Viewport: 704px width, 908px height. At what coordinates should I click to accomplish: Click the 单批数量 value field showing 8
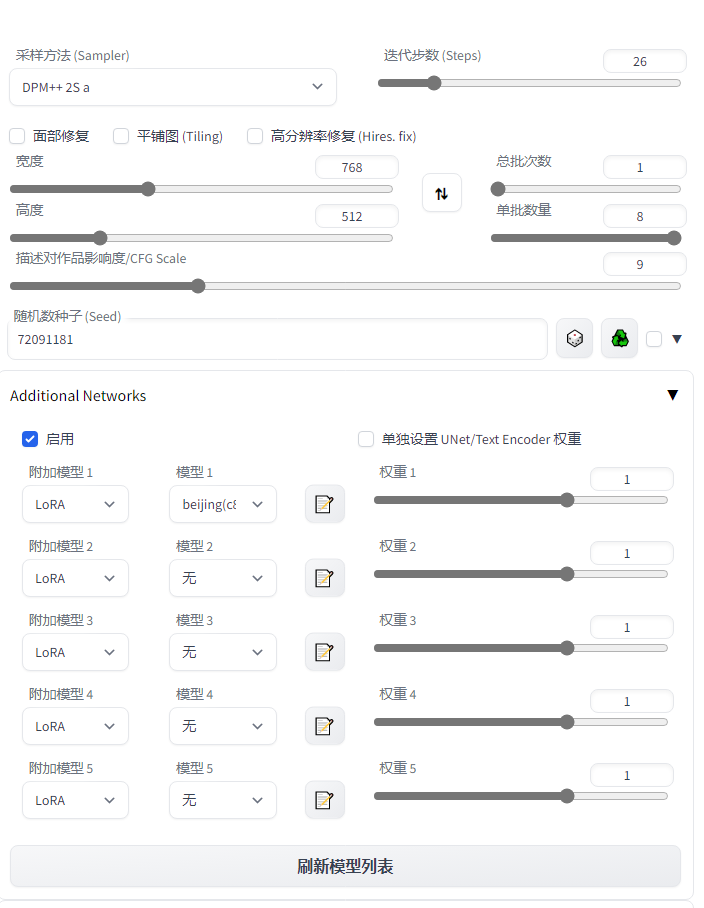[x=644, y=216]
